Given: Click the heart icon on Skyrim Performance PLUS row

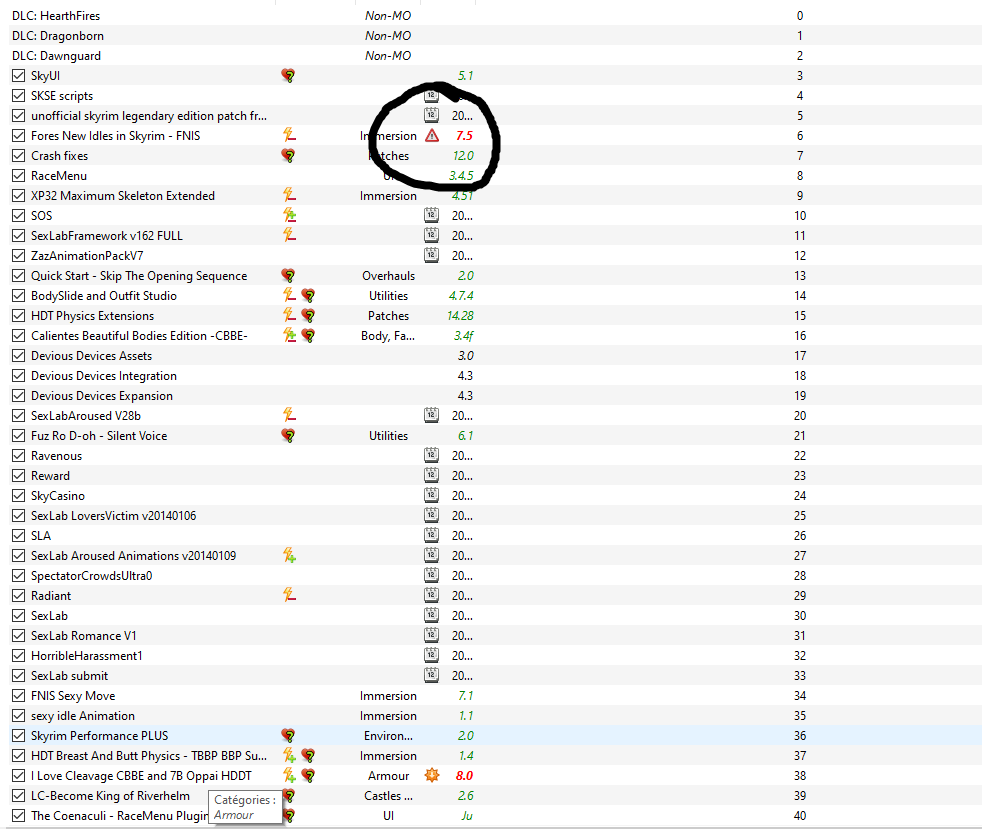Looking at the screenshot, I should [x=288, y=736].
